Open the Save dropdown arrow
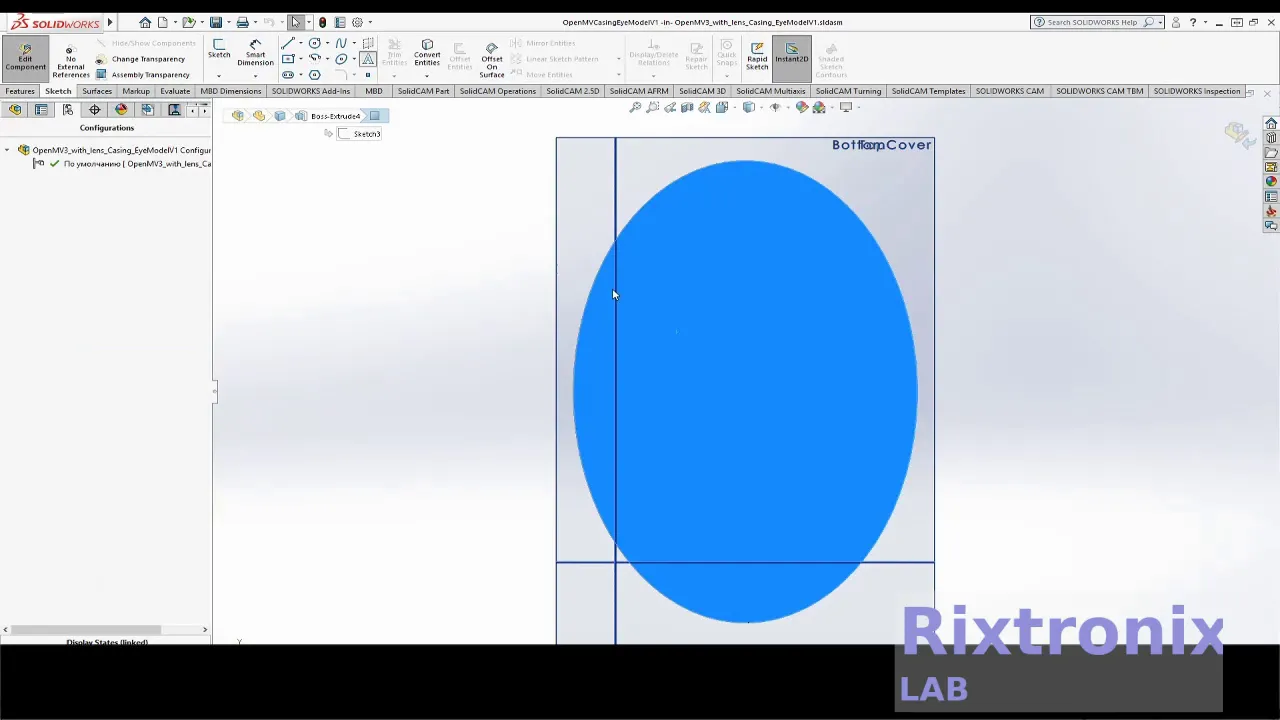The image size is (1280, 720). (227, 22)
